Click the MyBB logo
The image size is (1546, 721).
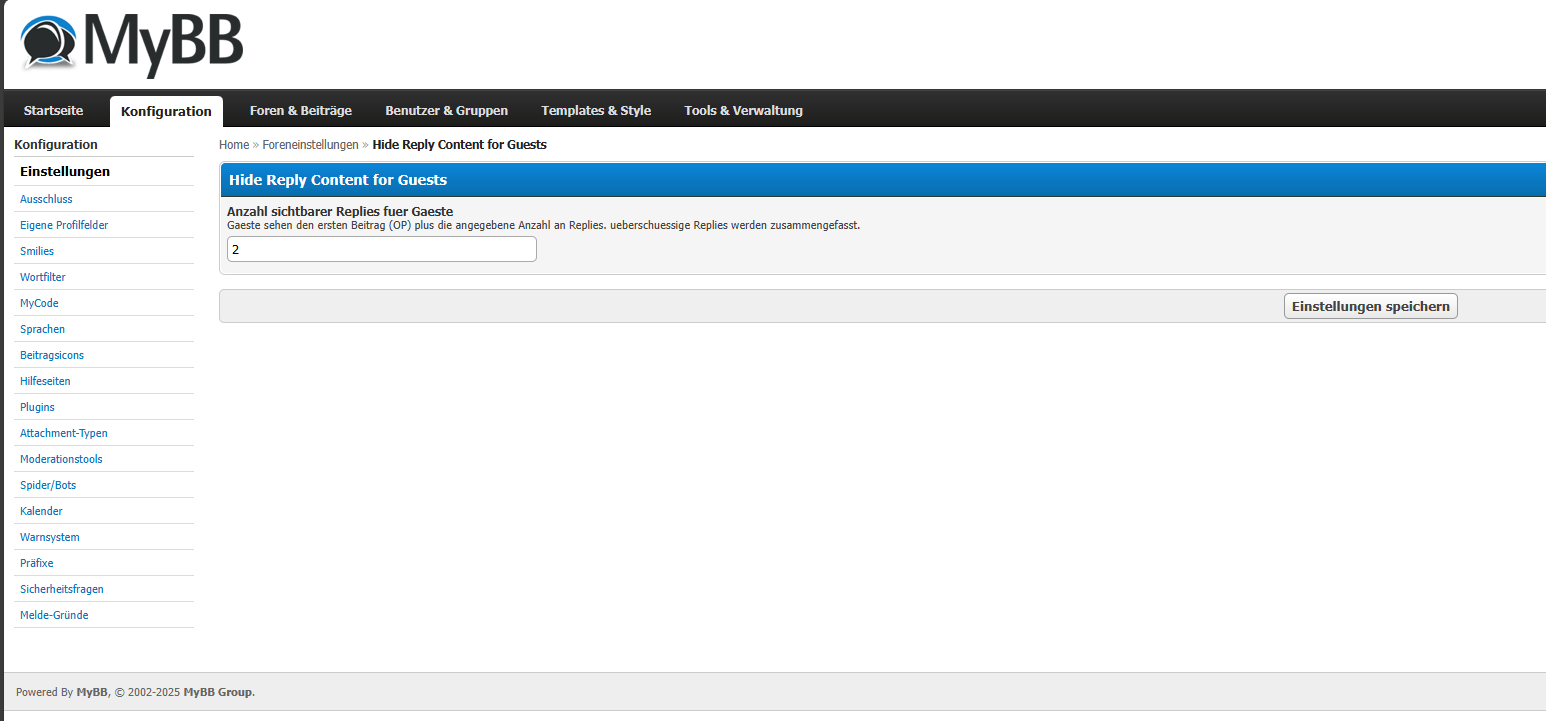(132, 42)
